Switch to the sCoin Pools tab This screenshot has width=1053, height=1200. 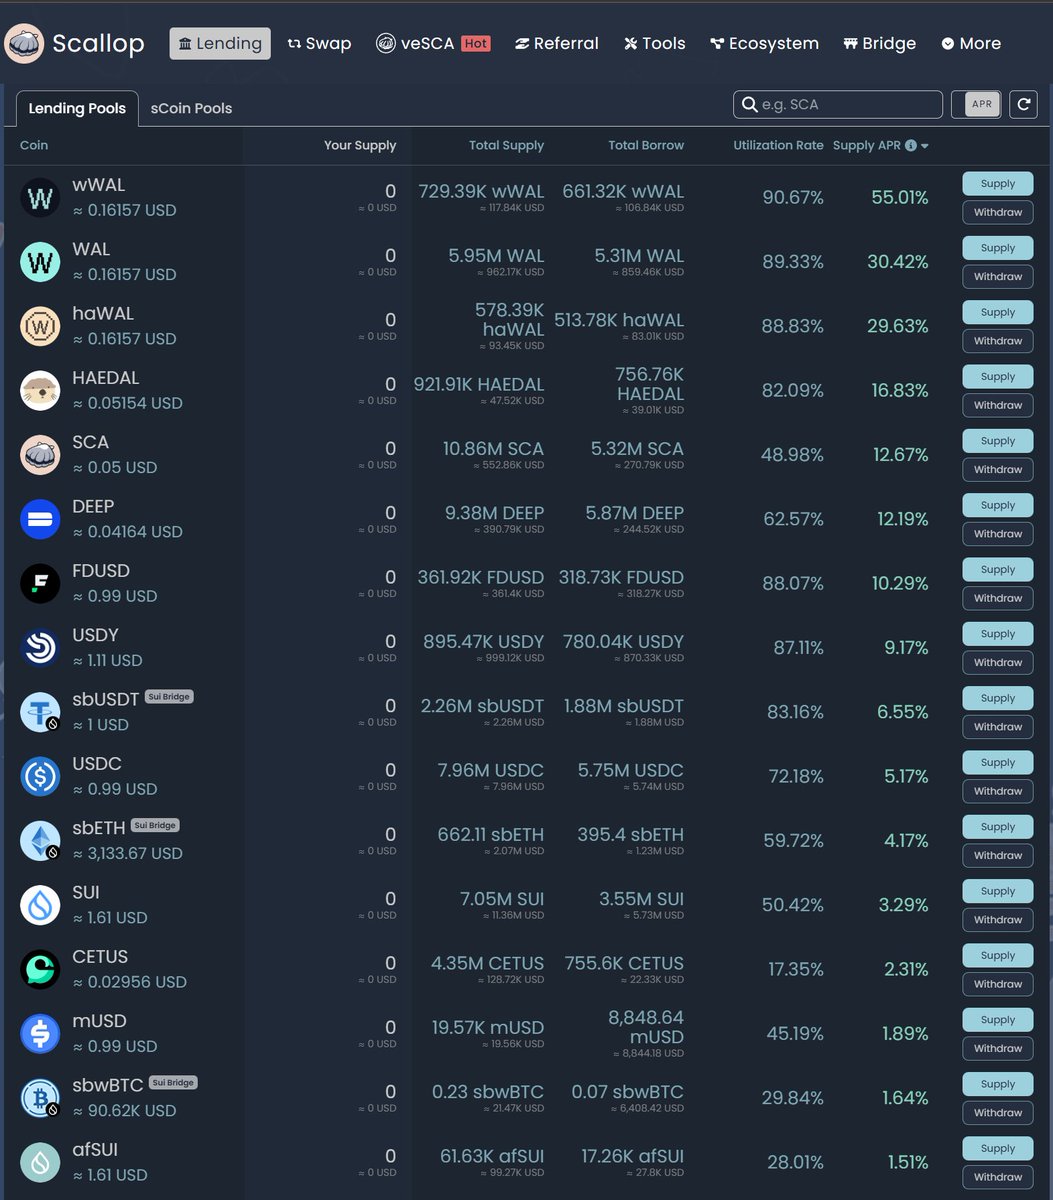click(x=191, y=108)
